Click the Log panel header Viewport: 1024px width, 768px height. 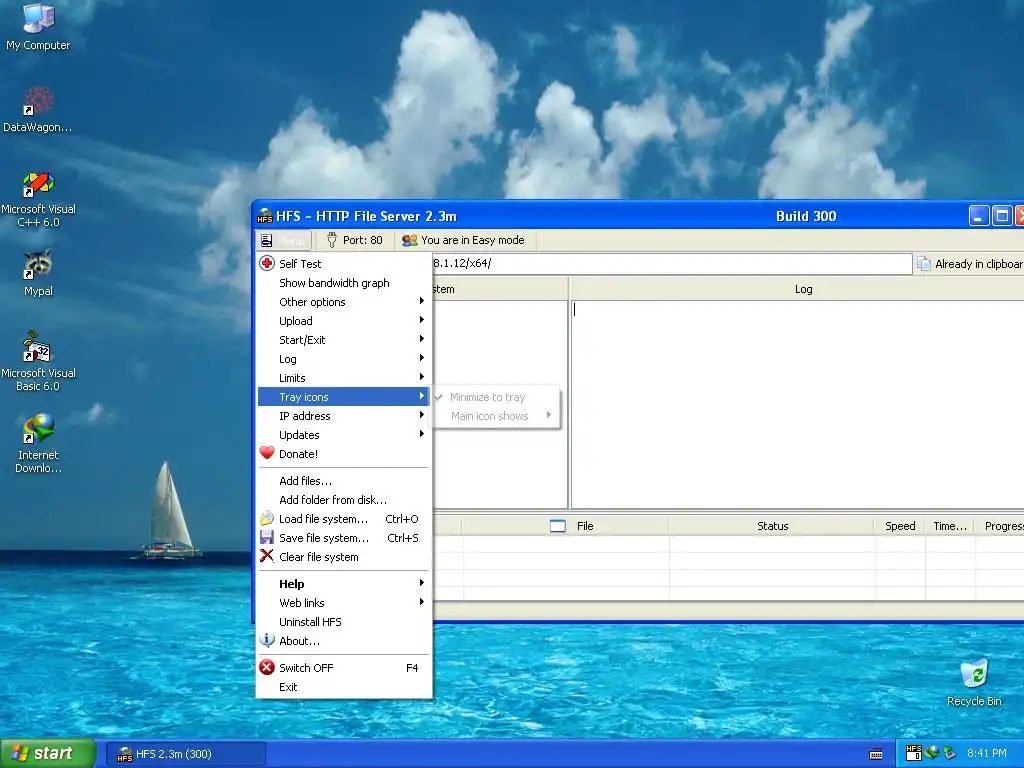797,289
